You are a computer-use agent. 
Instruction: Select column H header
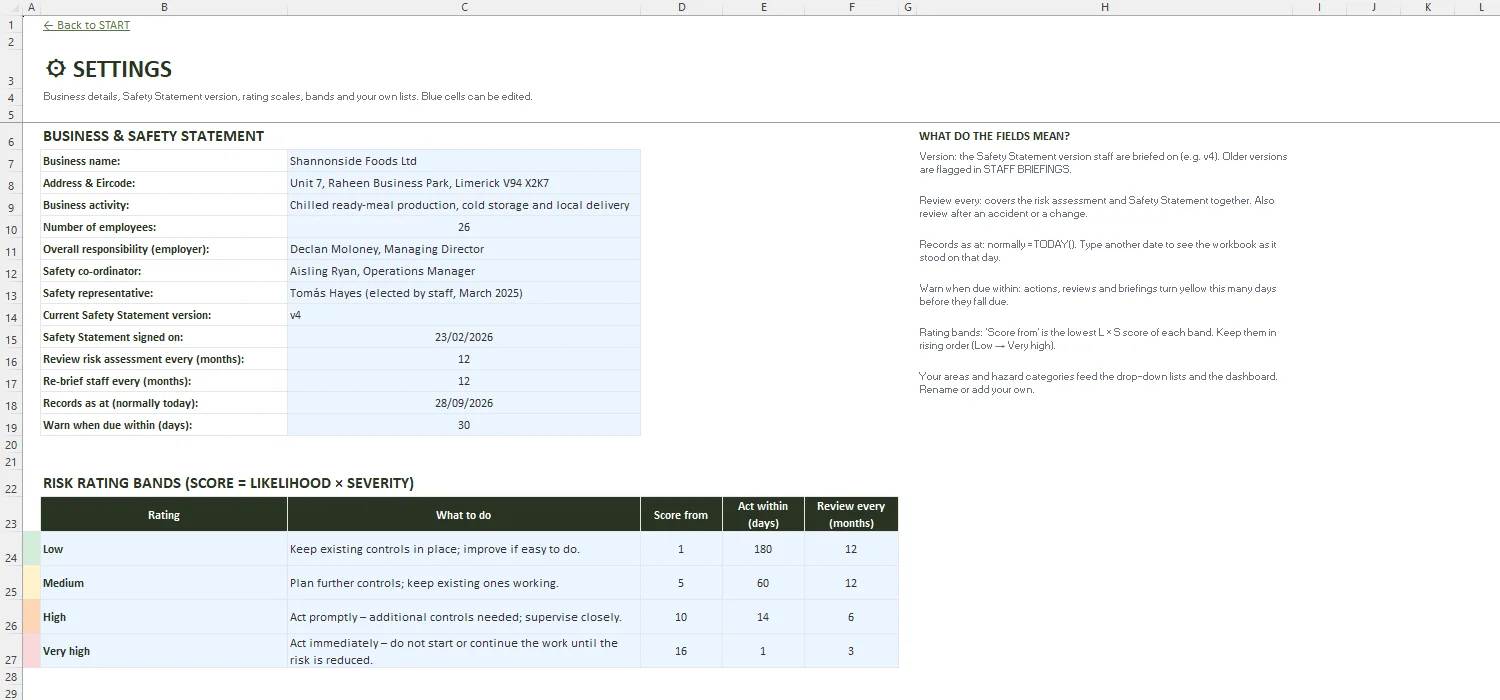tap(1104, 7)
